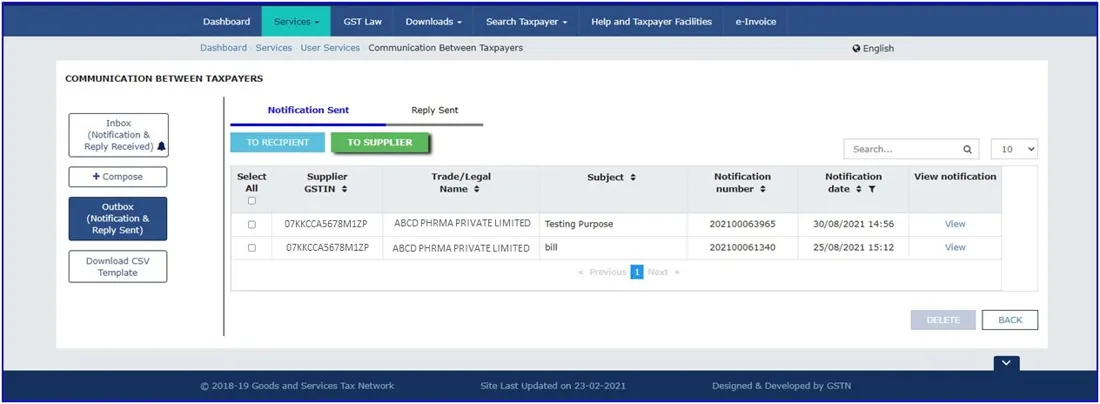Image resolution: width=1100 pixels, height=404 pixels.
Task: Sort by Trade/Legal Name arrows
Action: click(x=476, y=189)
